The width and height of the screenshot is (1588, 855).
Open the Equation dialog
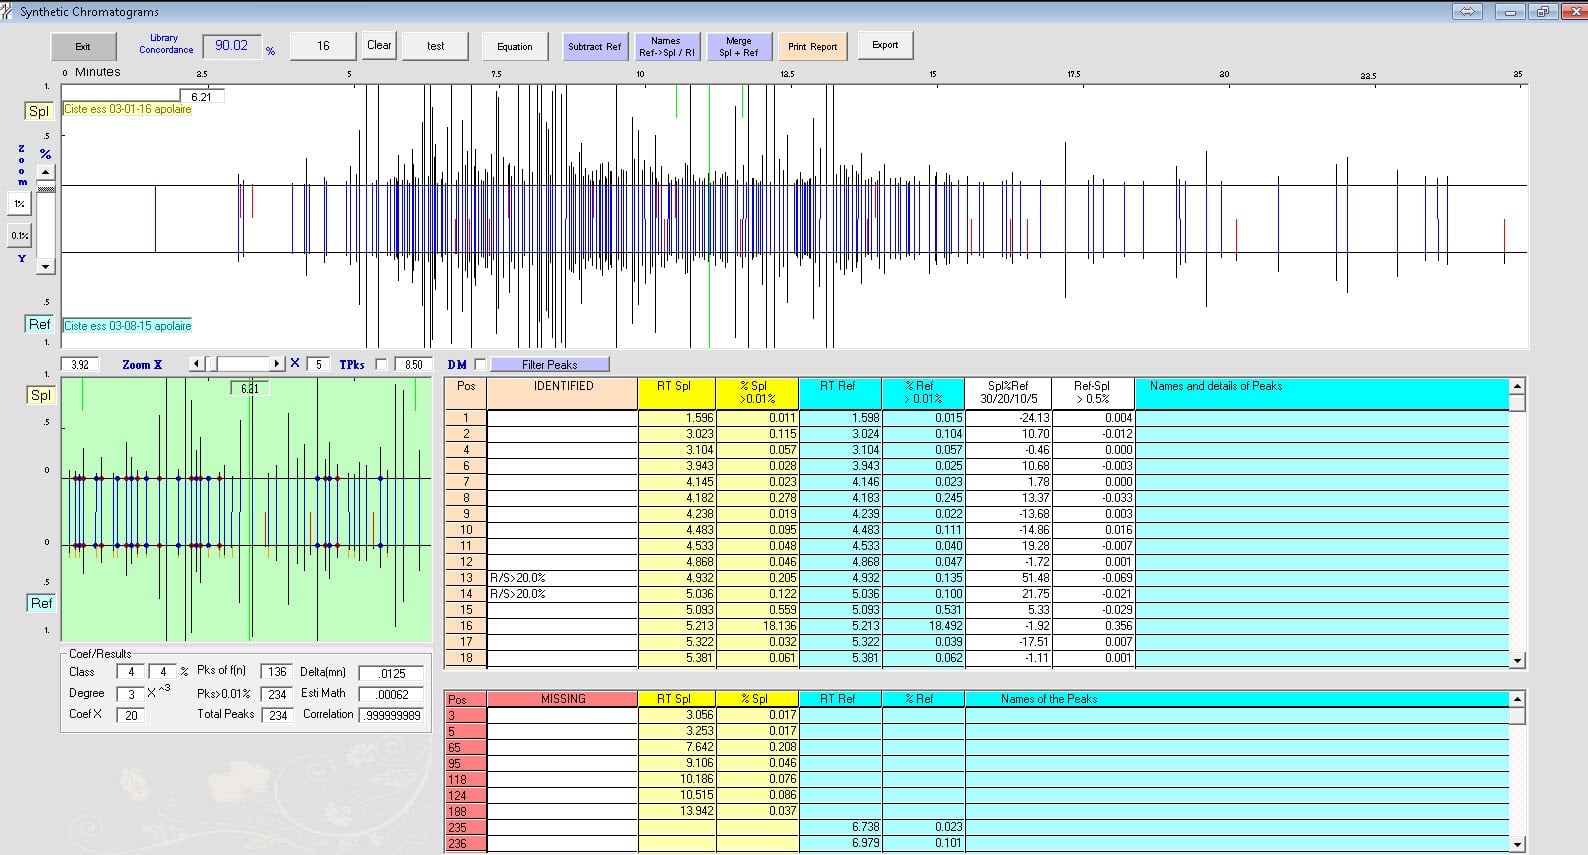coord(515,46)
